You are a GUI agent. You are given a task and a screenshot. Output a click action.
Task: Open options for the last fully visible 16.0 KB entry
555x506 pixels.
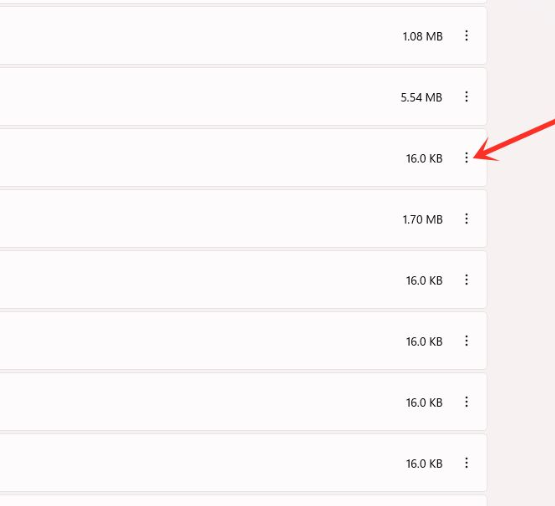pyautogui.click(x=466, y=463)
